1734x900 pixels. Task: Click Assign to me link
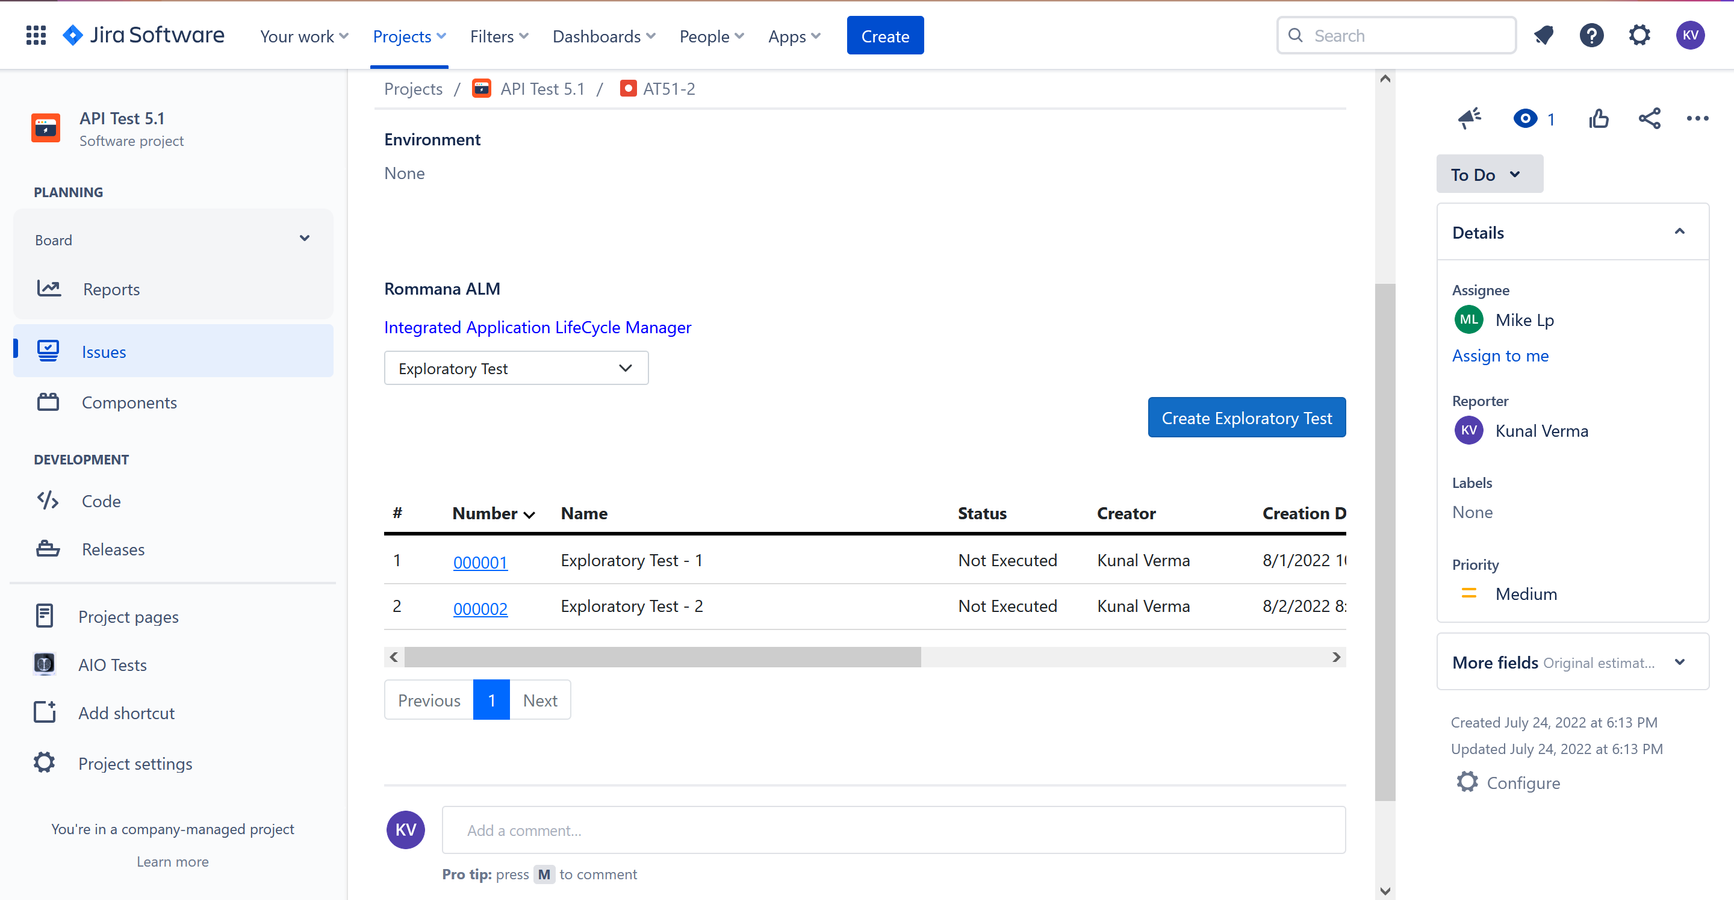pos(1500,355)
